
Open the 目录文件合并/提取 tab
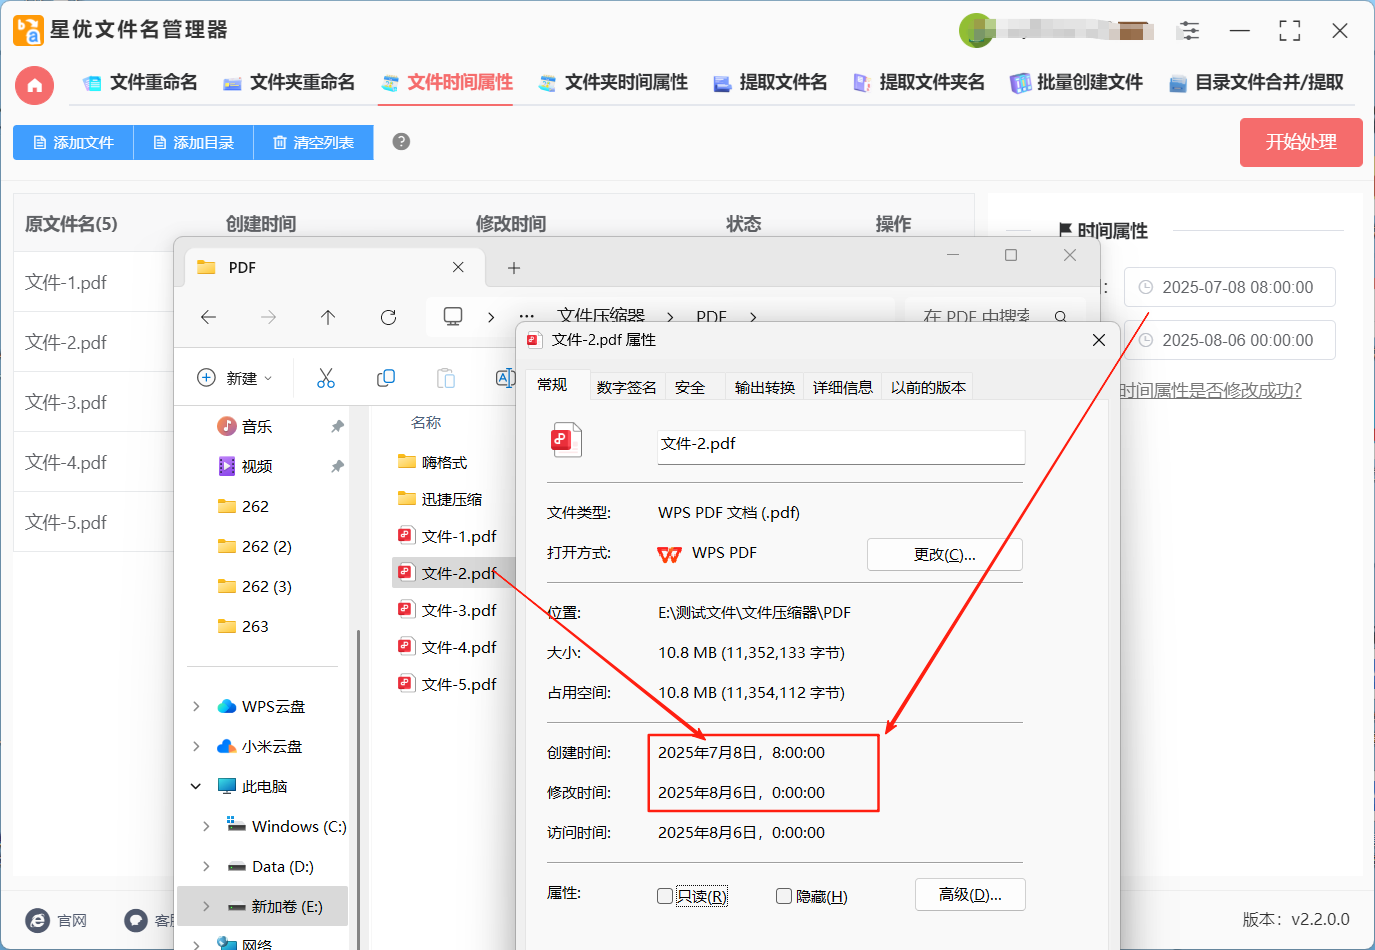click(1256, 83)
